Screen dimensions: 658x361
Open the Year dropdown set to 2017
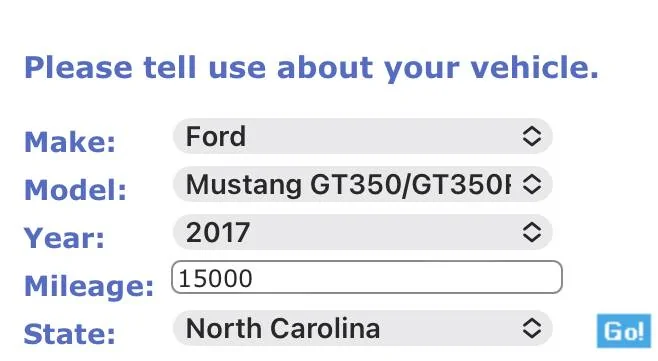363,232
